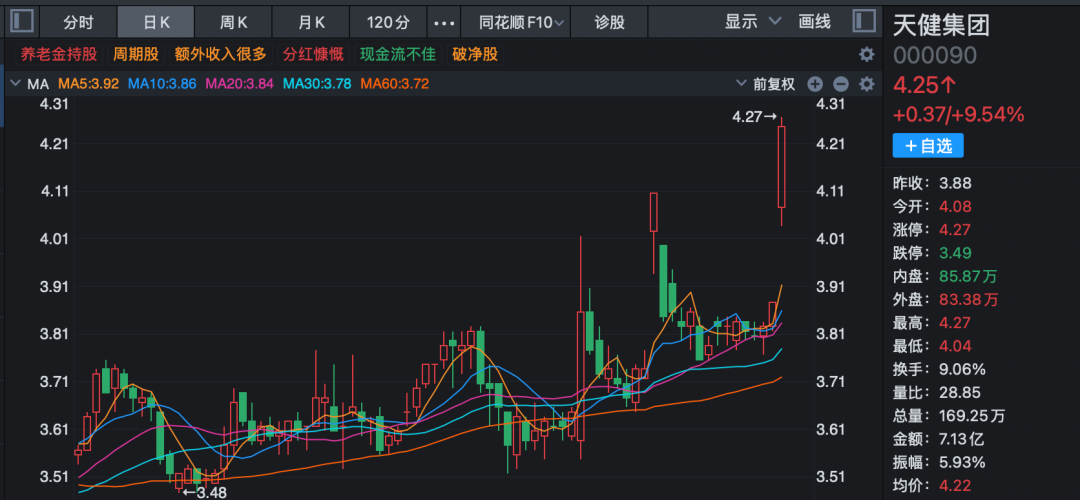Click the 诊股 stock diagnosis button

610,21
